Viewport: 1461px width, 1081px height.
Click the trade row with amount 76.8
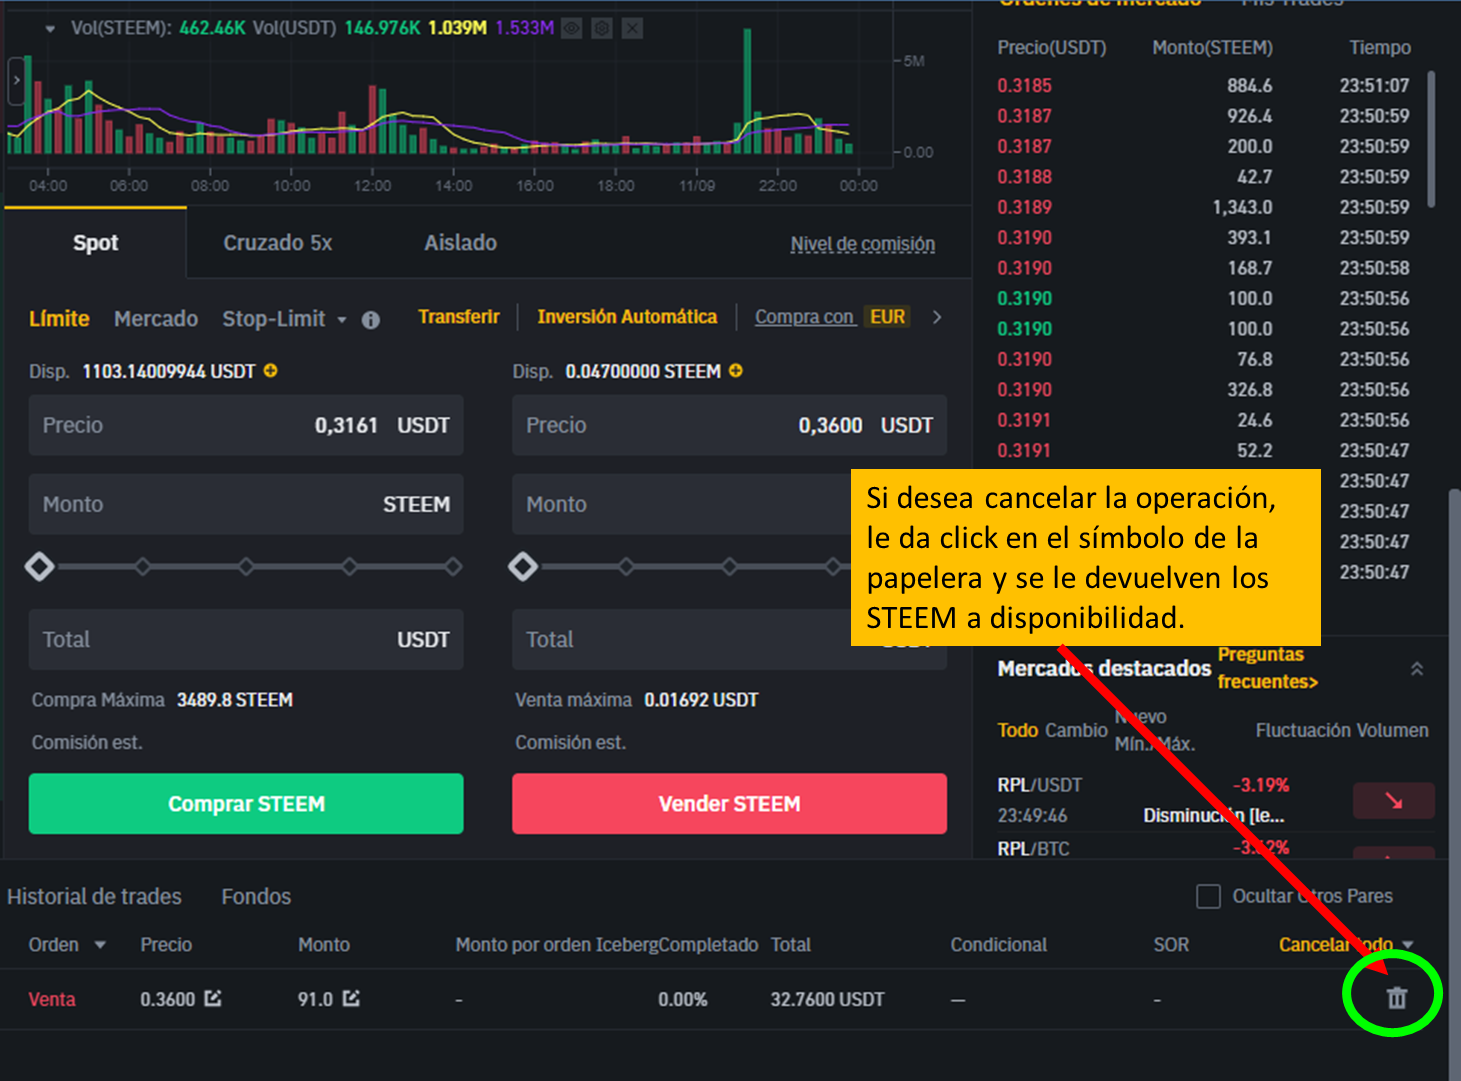(x=1203, y=359)
